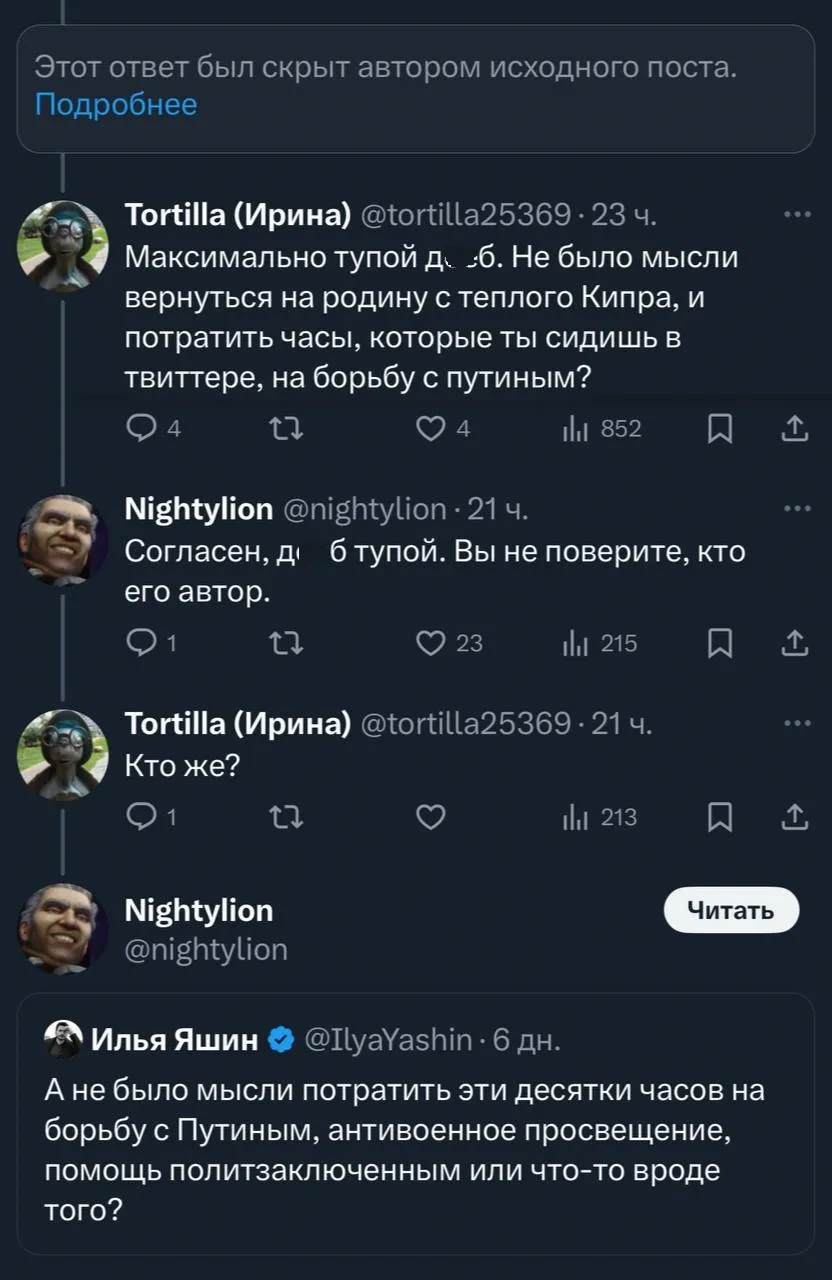Like the 'Кто же?' tweet

[431, 817]
